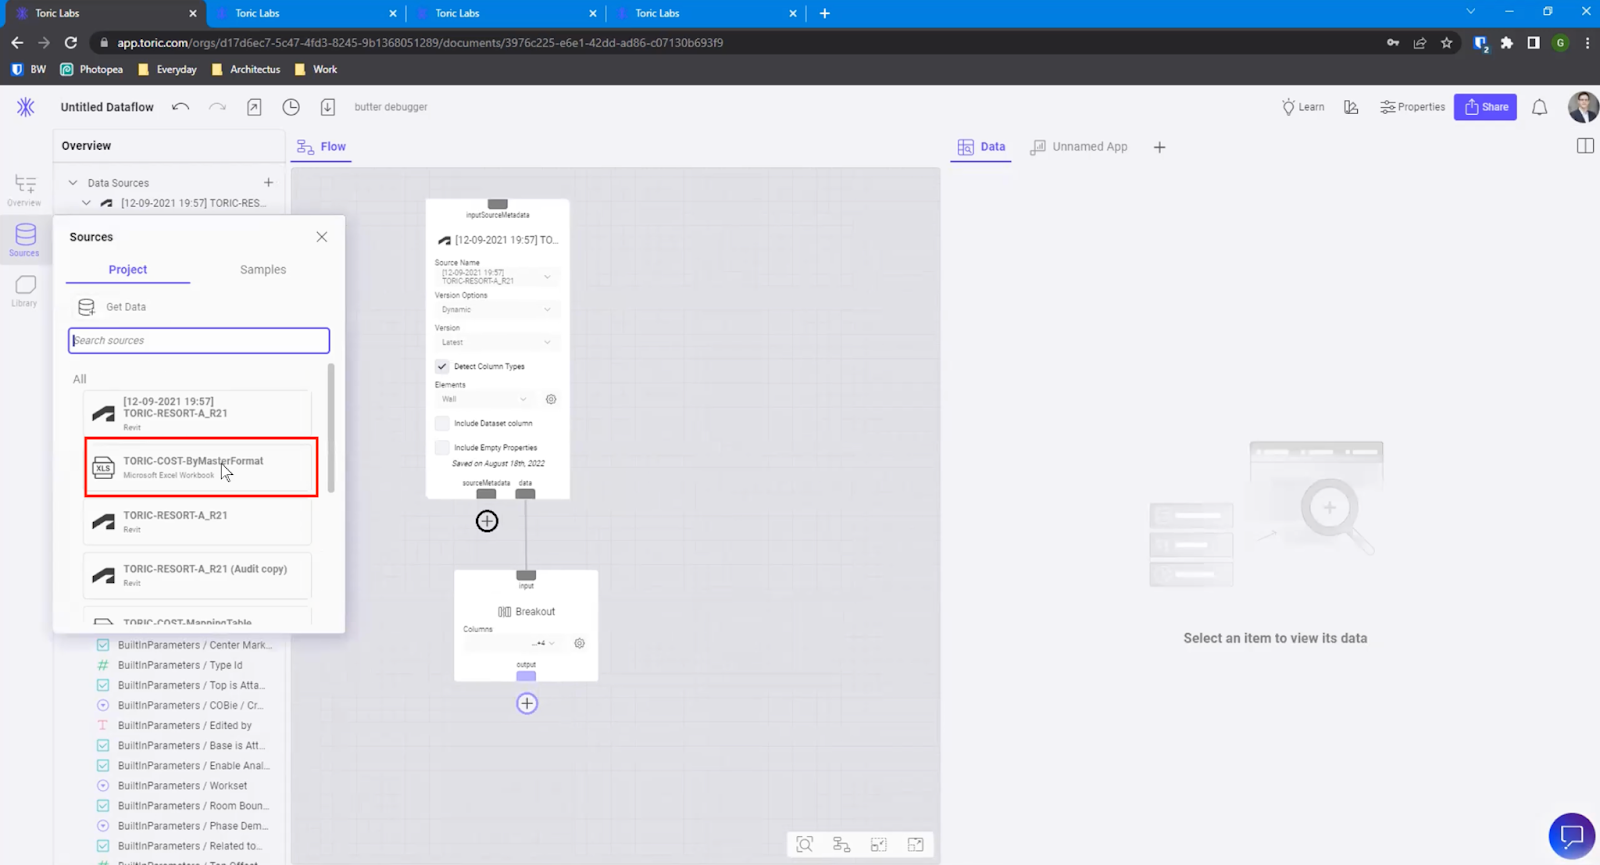Screen dimensions: 1600x865
Task: Open version history clock icon
Action: 291,107
